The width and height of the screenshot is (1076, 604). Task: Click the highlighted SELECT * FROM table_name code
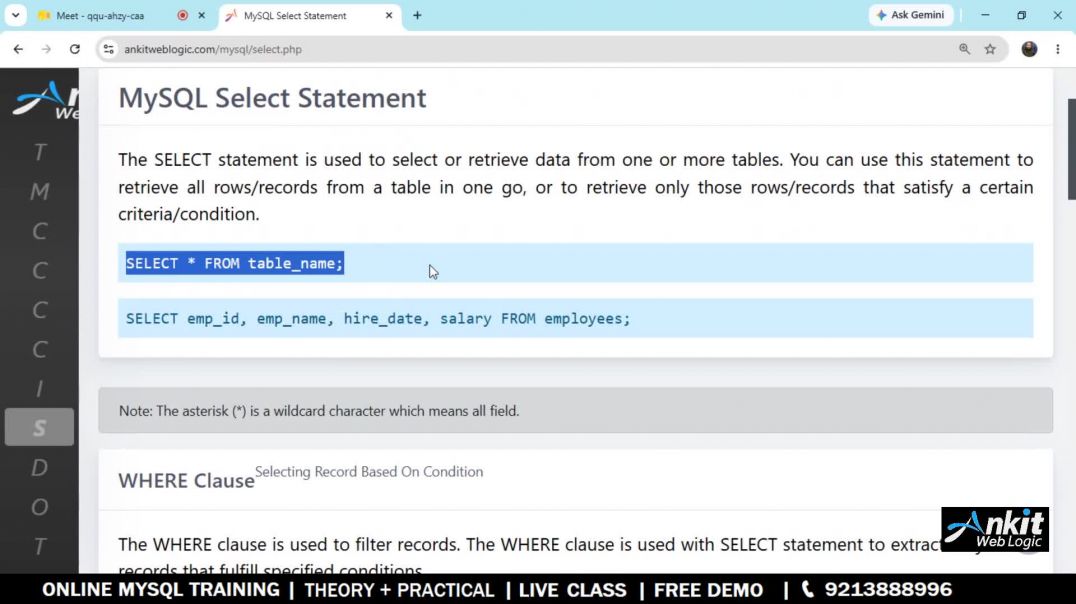tap(235, 263)
